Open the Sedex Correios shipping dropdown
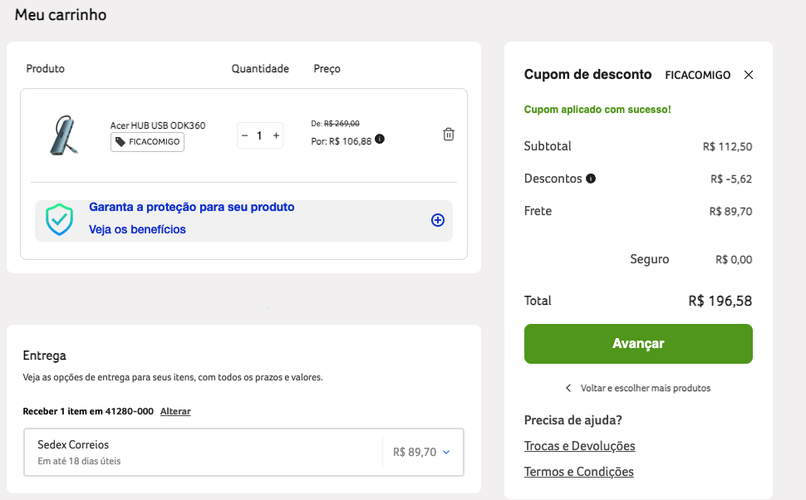Image resolution: width=806 pixels, height=500 pixels. coord(446,452)
